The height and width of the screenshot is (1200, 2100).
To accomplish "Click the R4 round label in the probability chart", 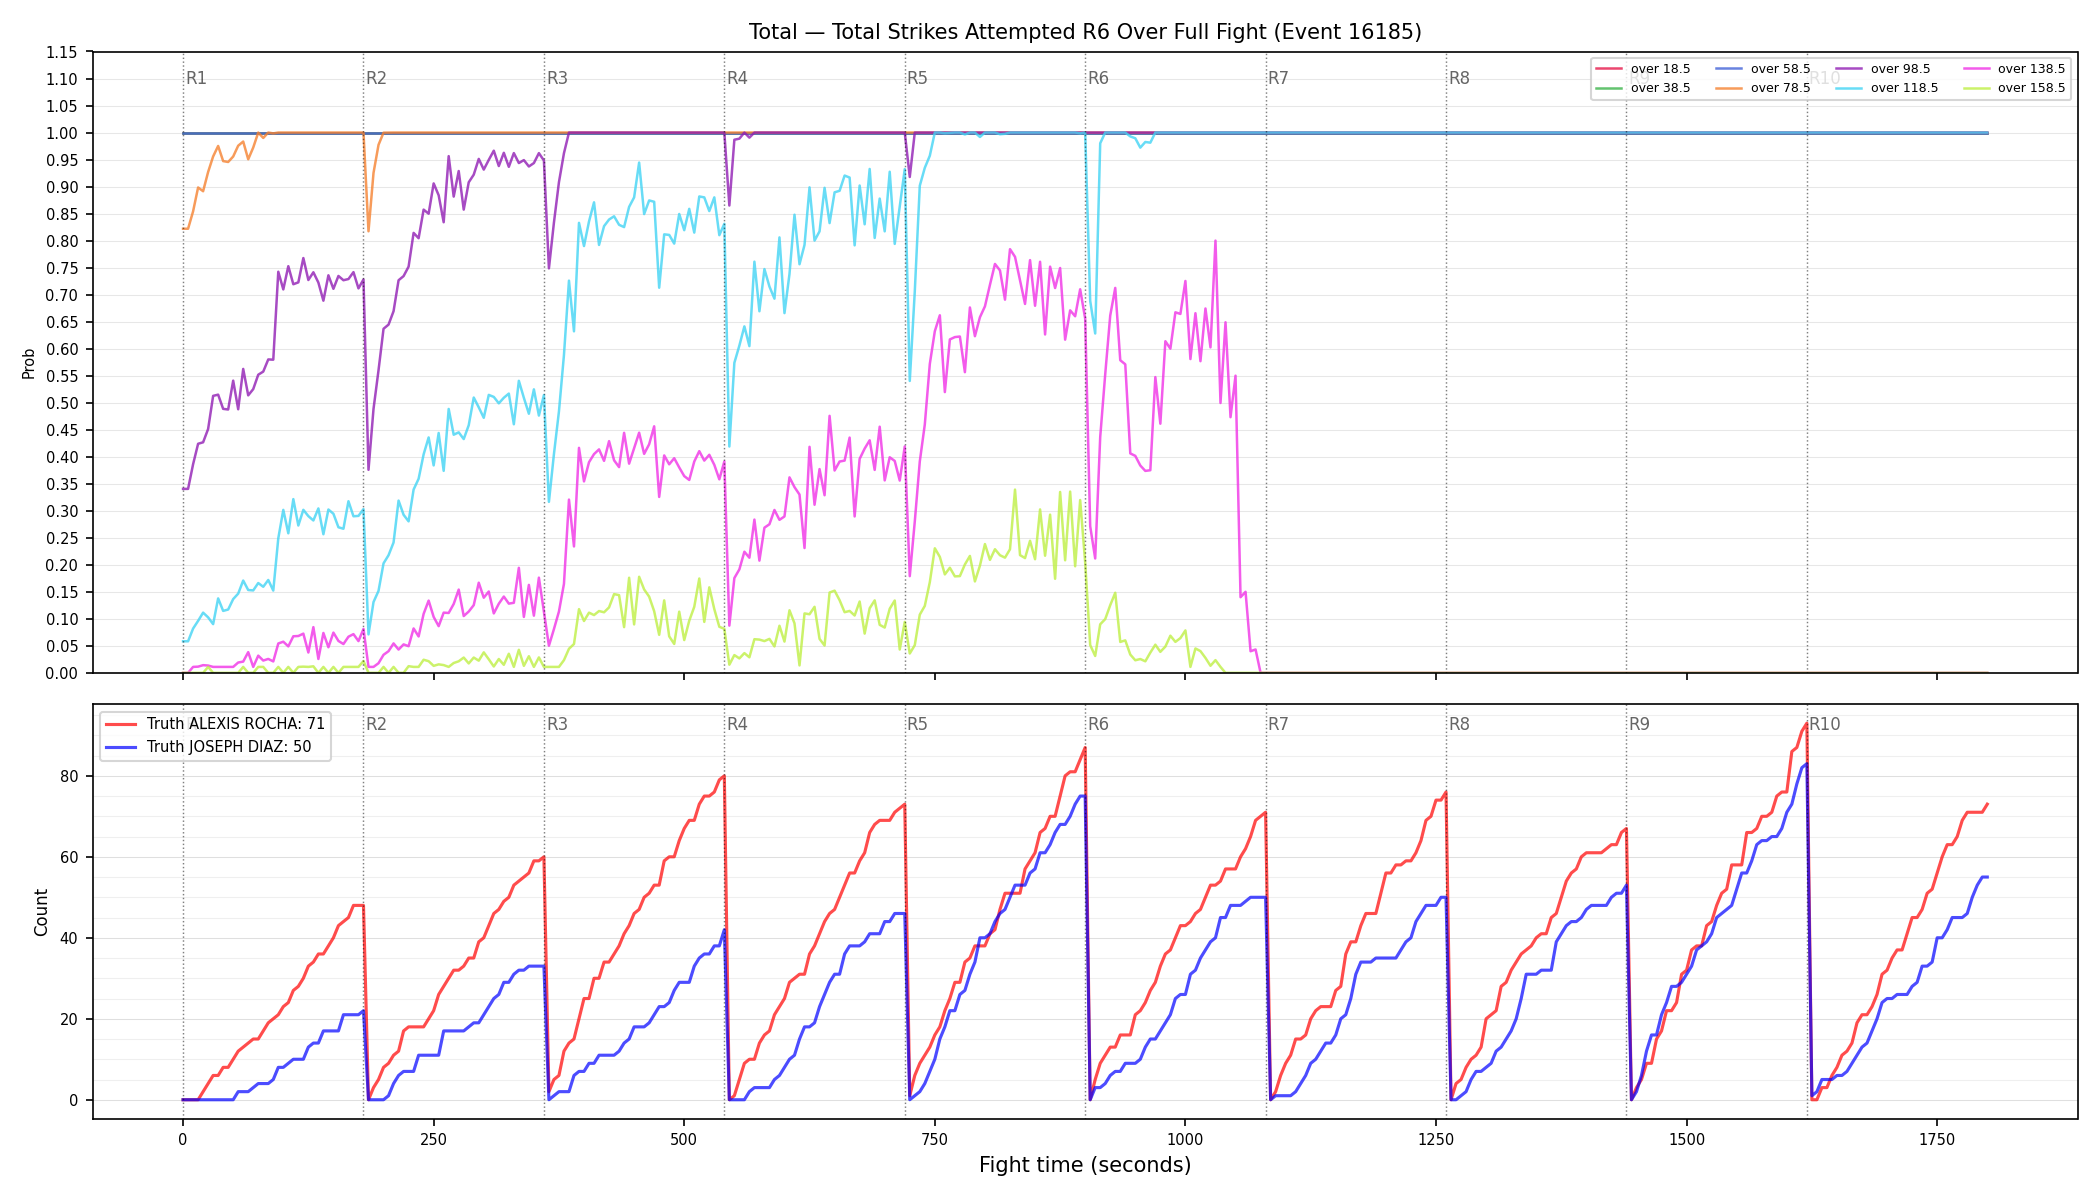I will [x=737, y=78].
